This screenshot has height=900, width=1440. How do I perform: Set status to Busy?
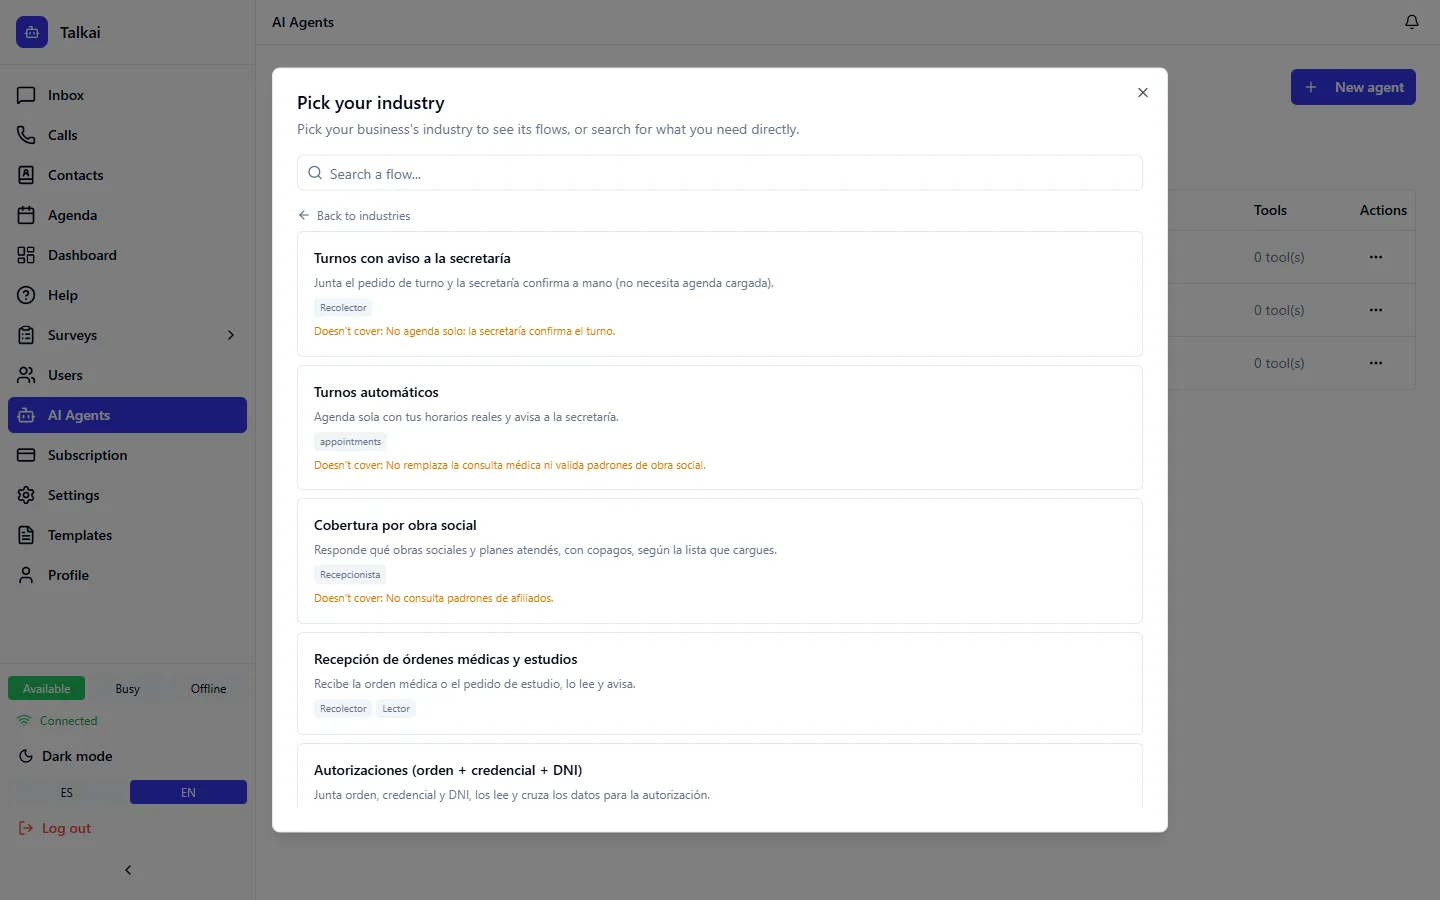pyautogui.click(x=127, y=688)
